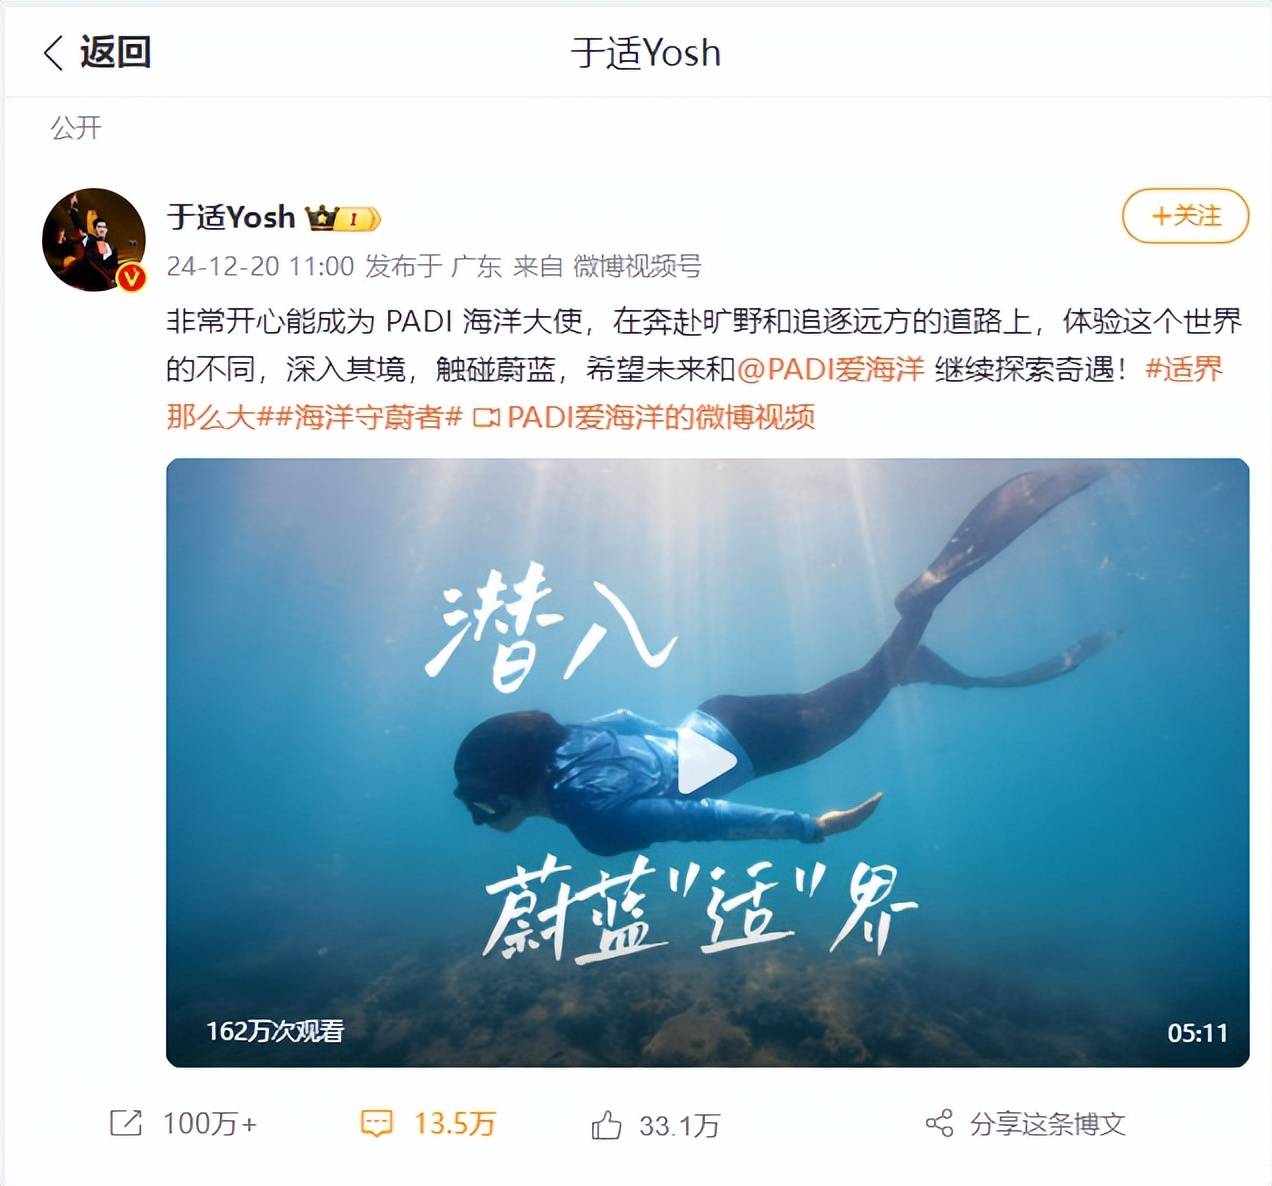Open comments via orange speech bubble icon
This screenshot has height=1186, width=1272.
coord(377,1123)
